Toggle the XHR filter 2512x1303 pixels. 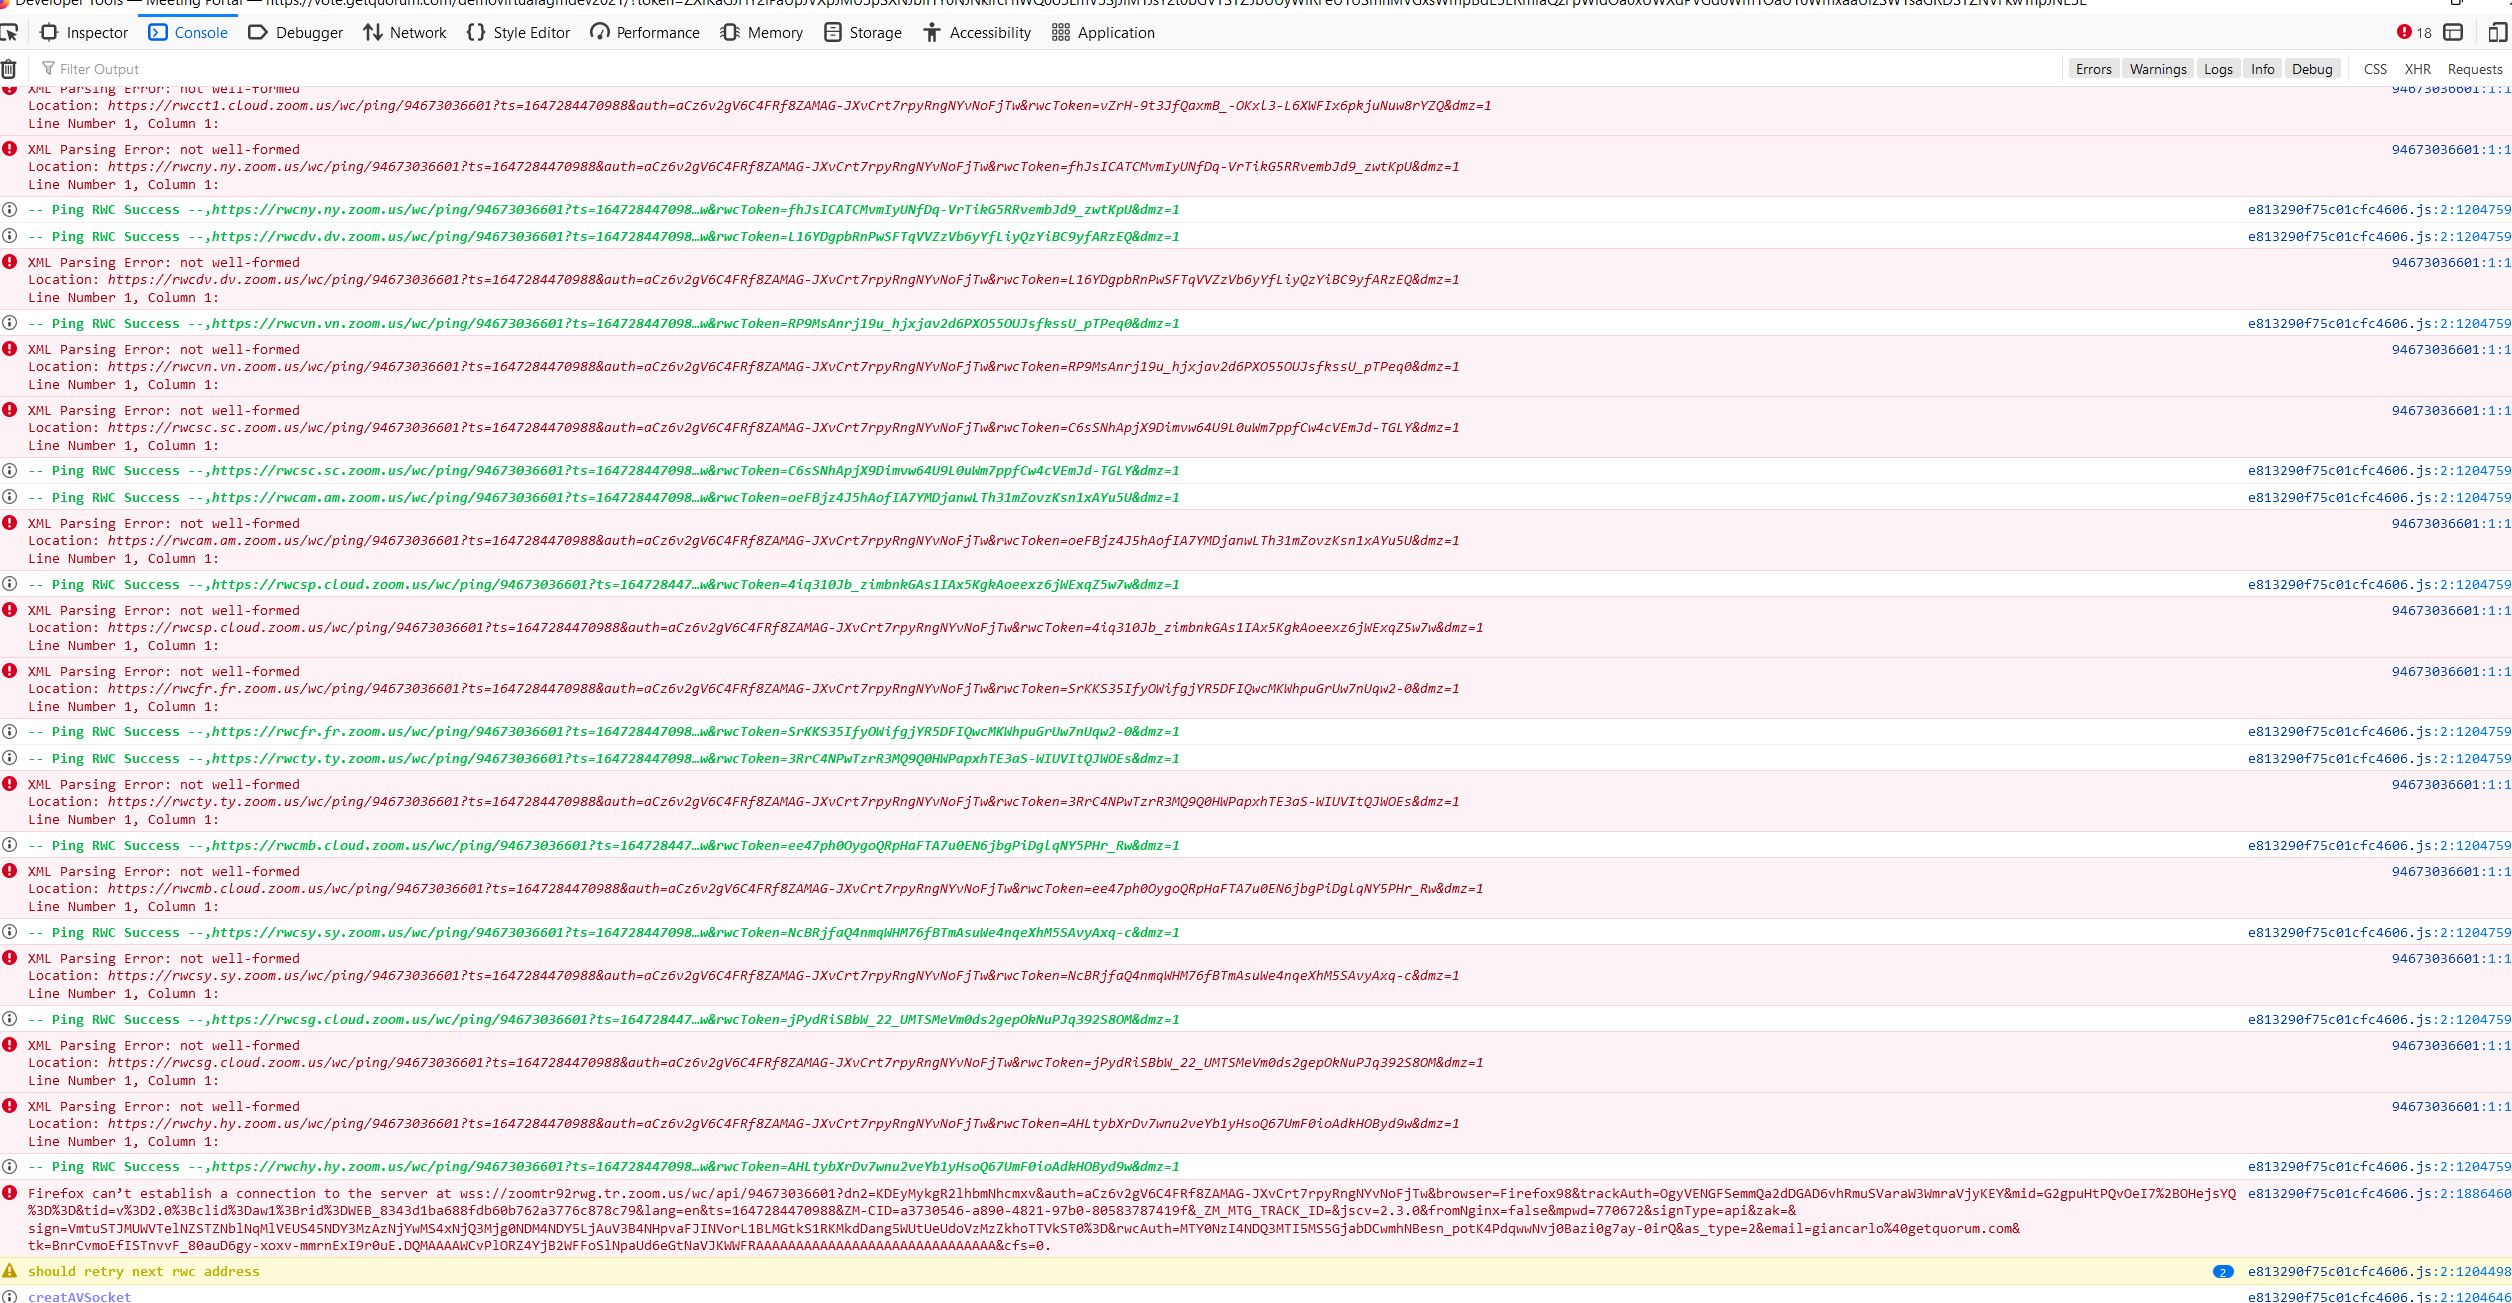[x=2417, y=69]
